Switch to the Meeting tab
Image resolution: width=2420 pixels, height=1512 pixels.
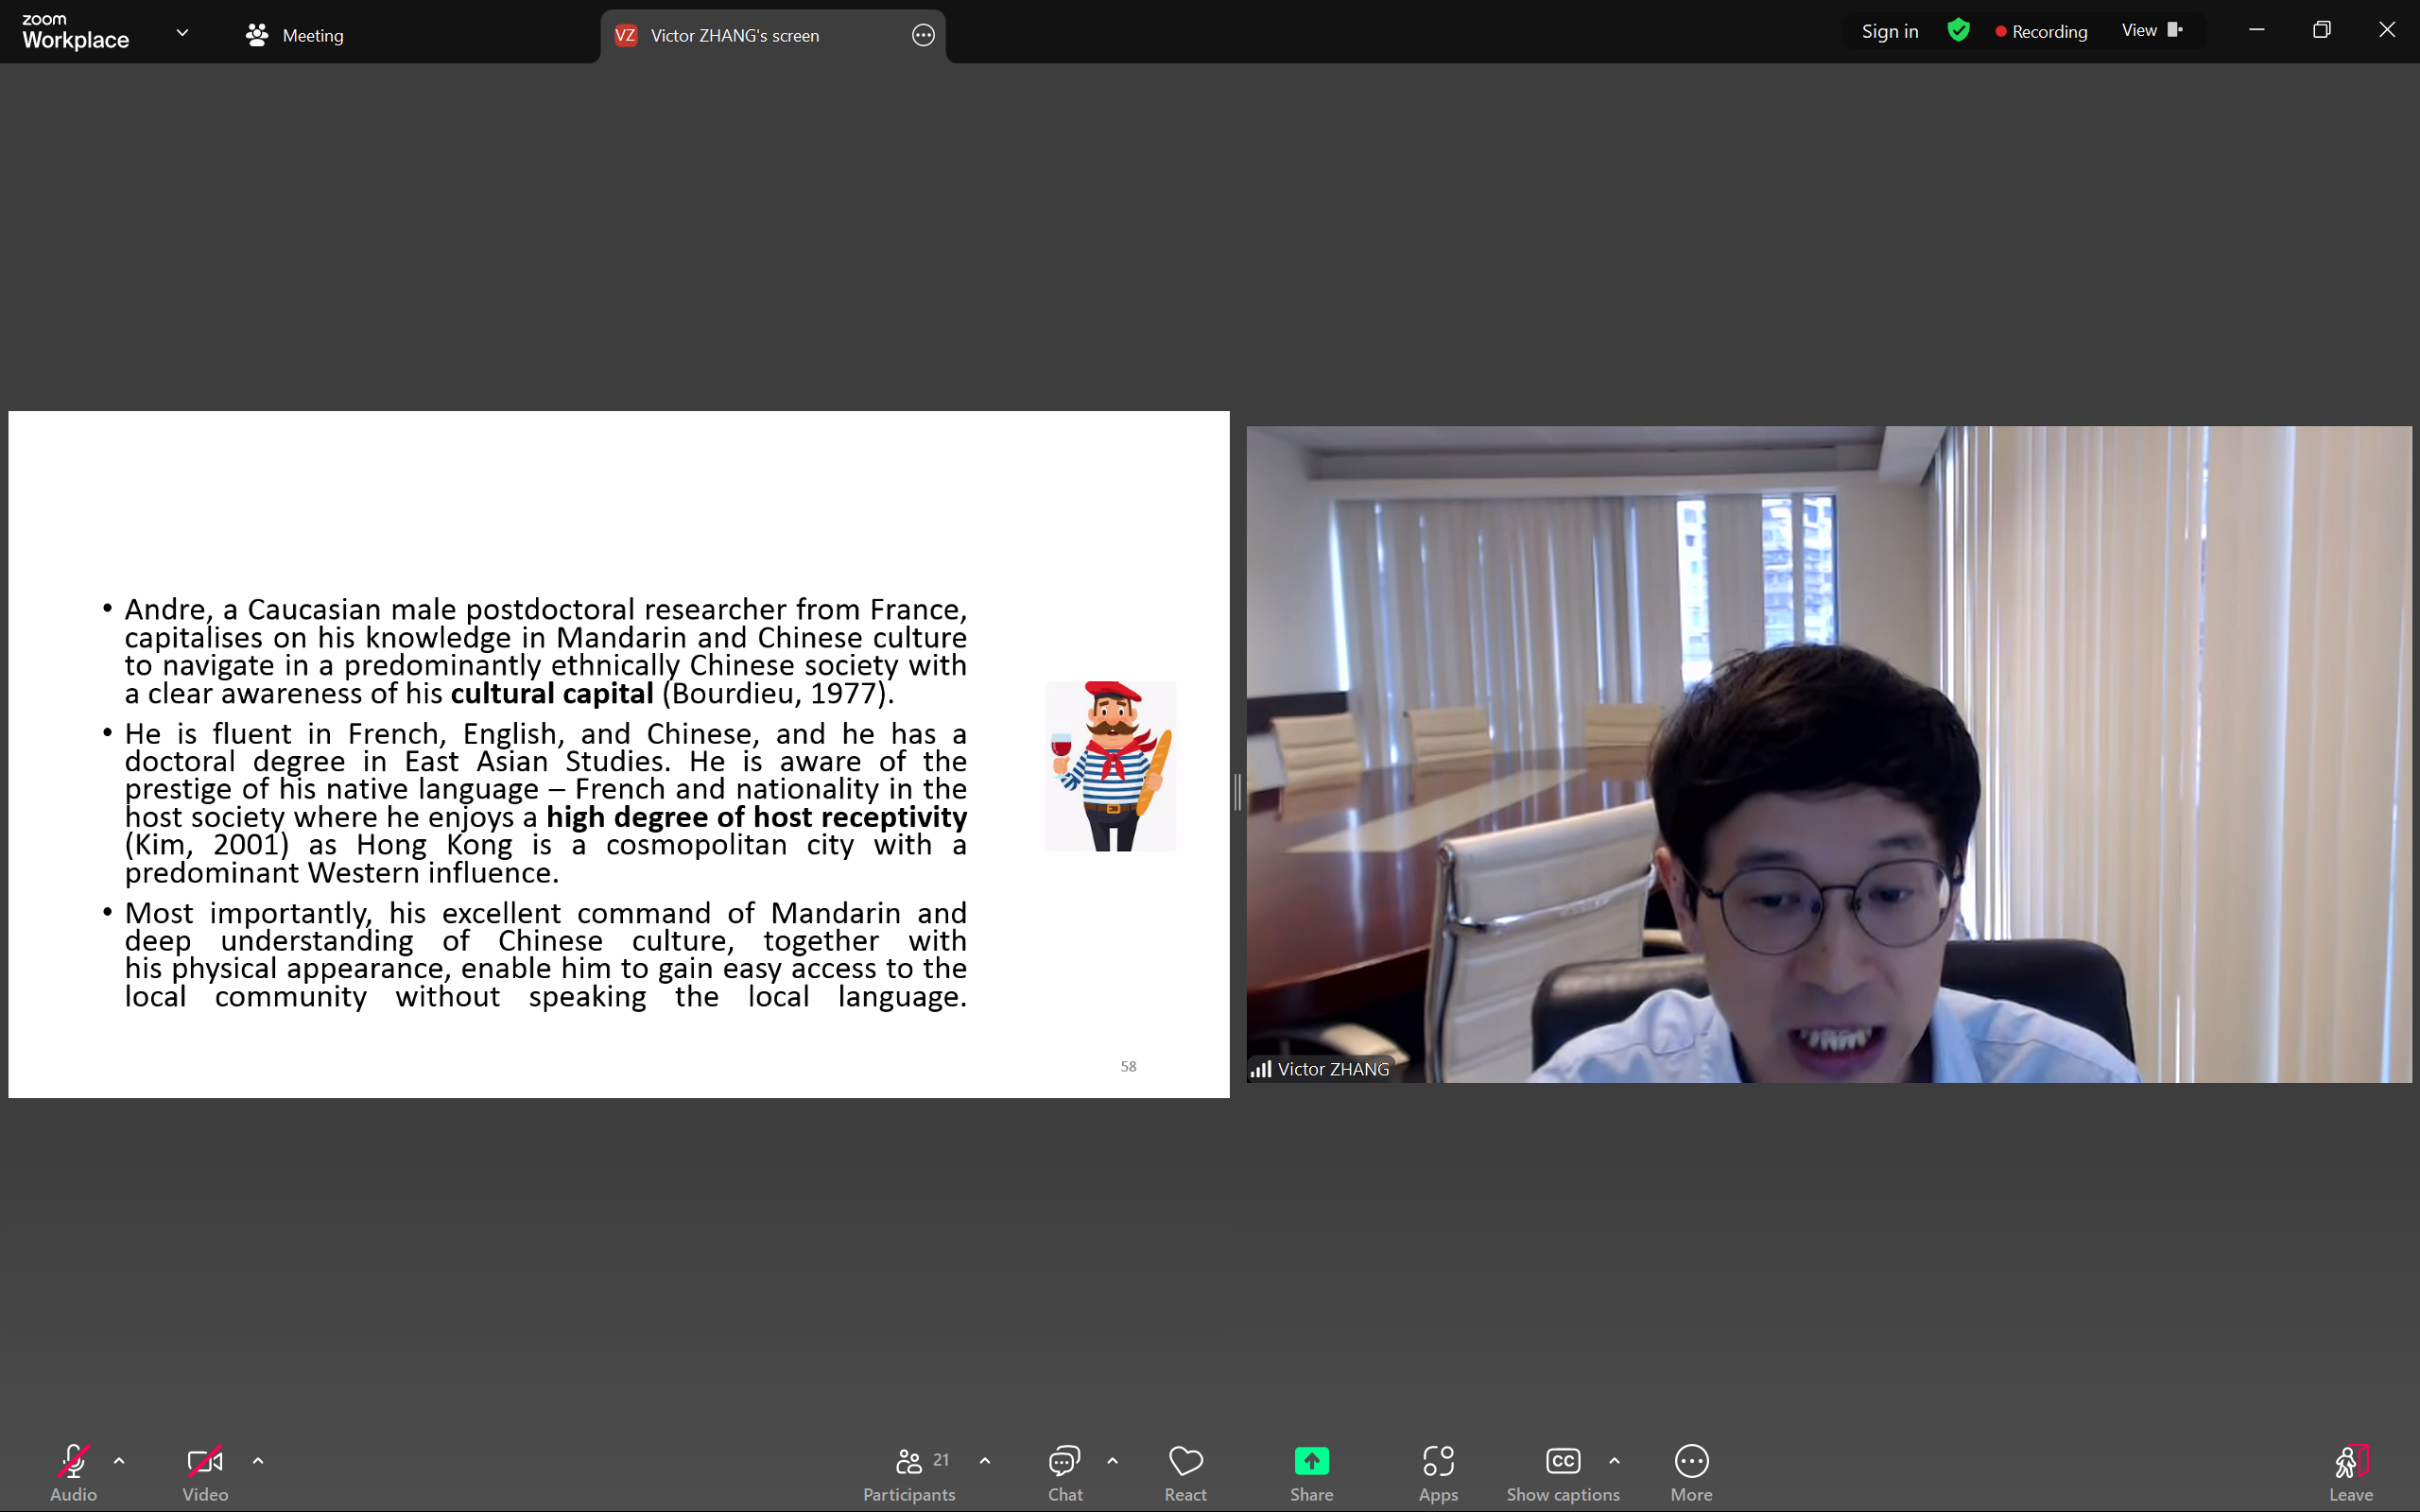tap(295, 36)
